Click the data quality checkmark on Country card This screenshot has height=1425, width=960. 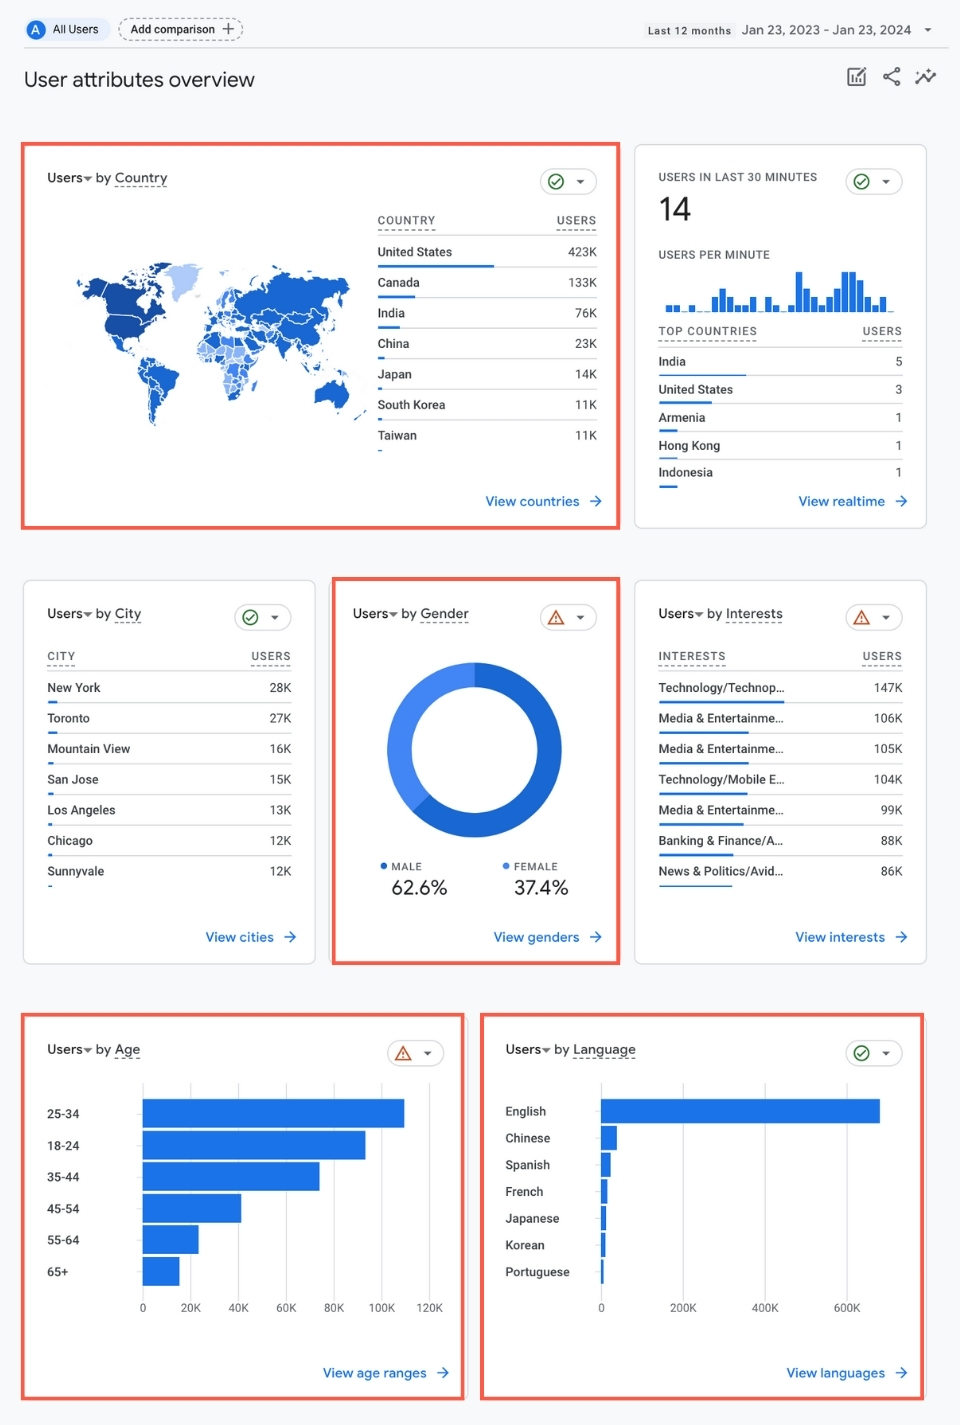click(x=556, y=181)
